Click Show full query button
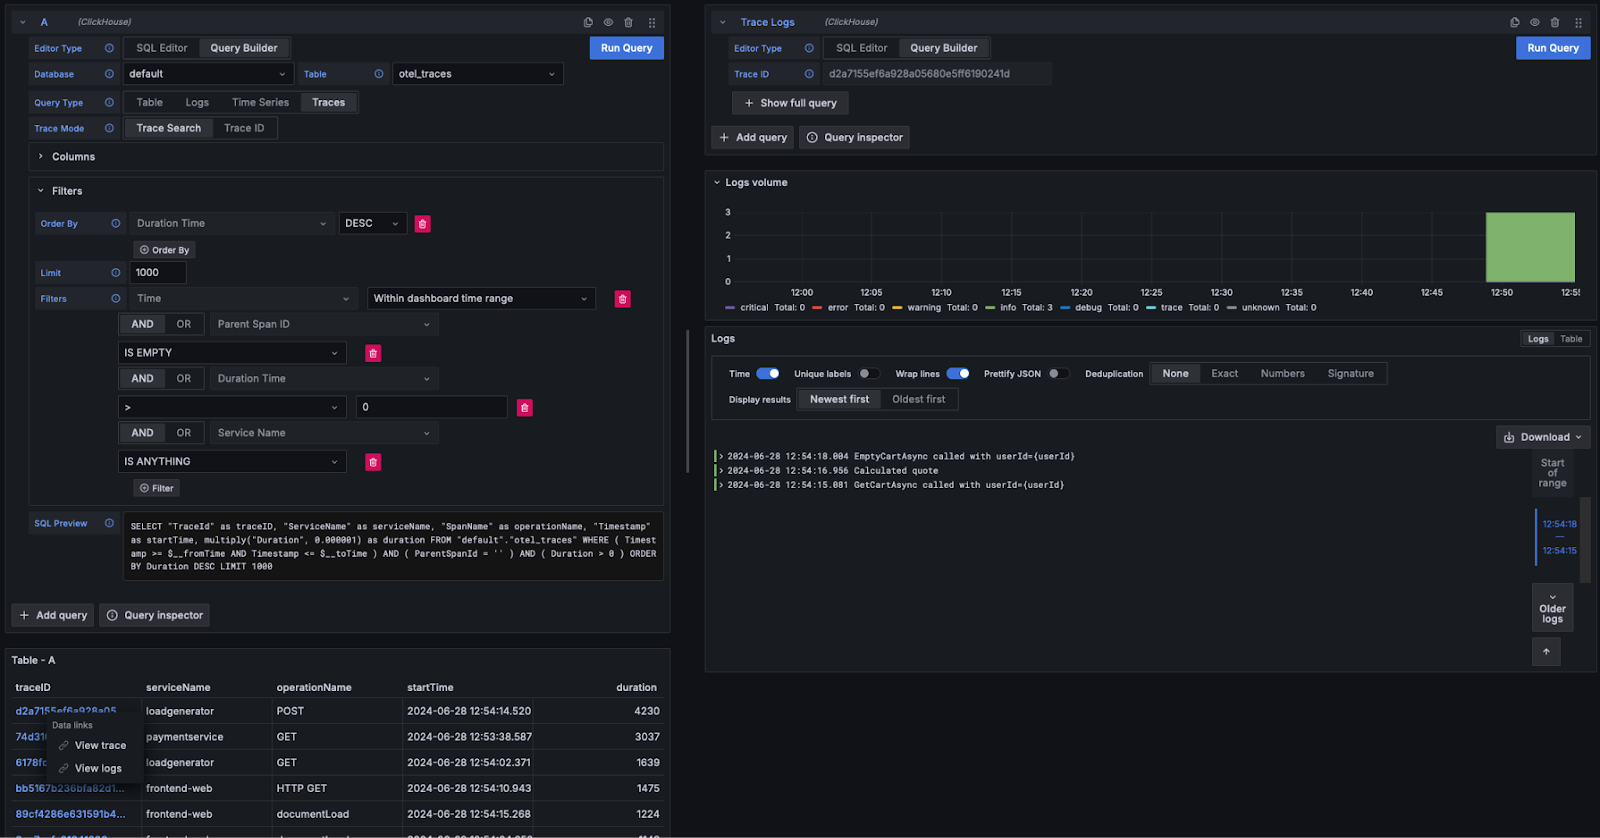 tap(790, 103)
